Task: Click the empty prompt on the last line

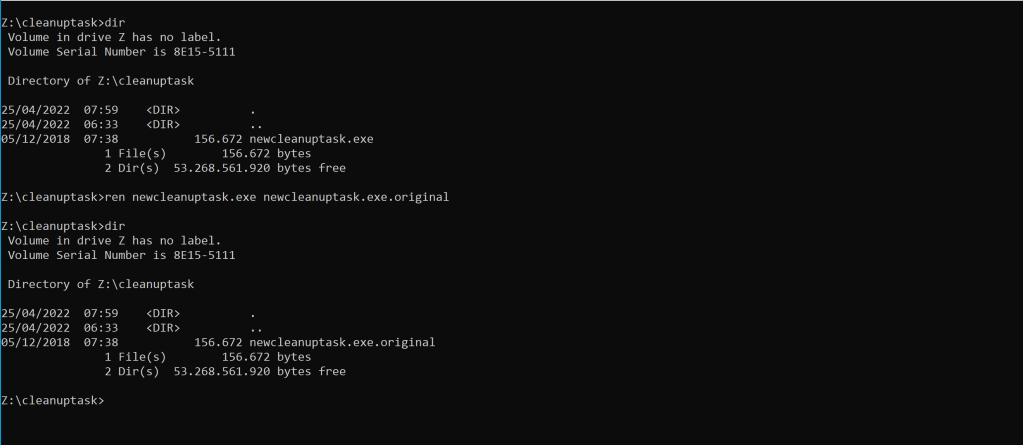Action: click(108, 401)
